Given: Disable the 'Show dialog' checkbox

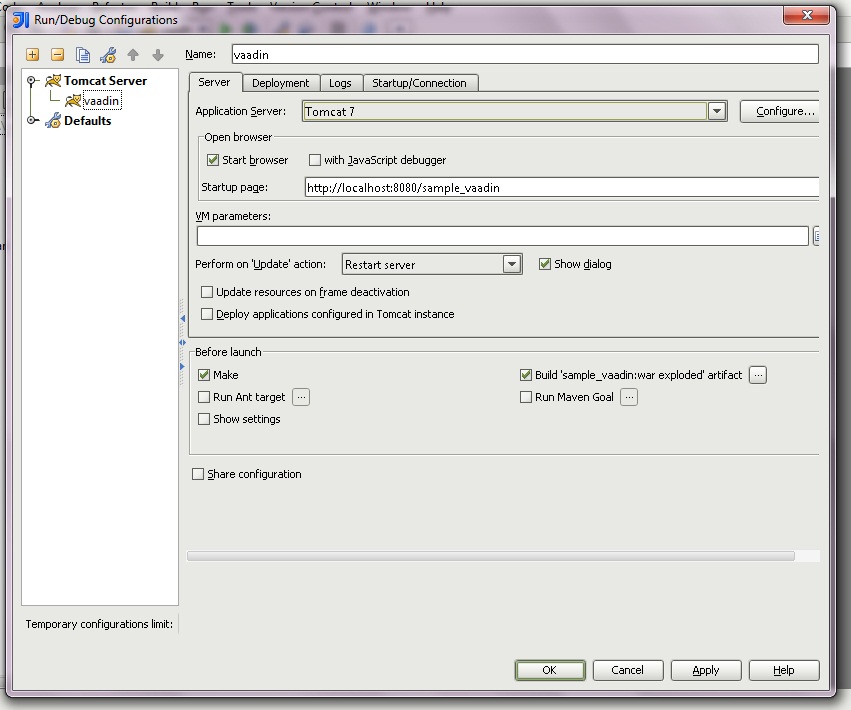Looking at the screenshot, I should (x=545, y=264).
